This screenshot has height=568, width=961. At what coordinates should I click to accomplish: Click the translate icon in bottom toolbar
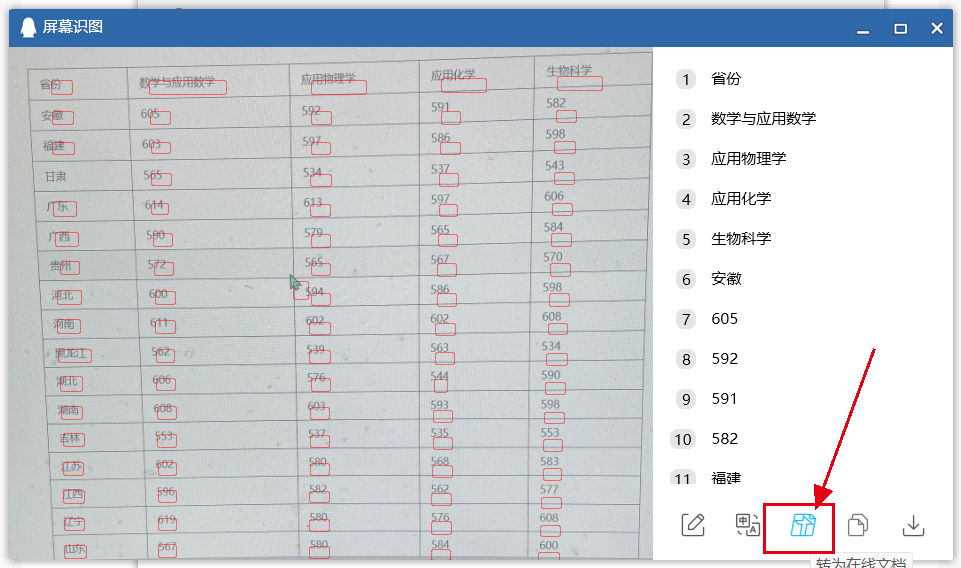(x=748, y=525)
